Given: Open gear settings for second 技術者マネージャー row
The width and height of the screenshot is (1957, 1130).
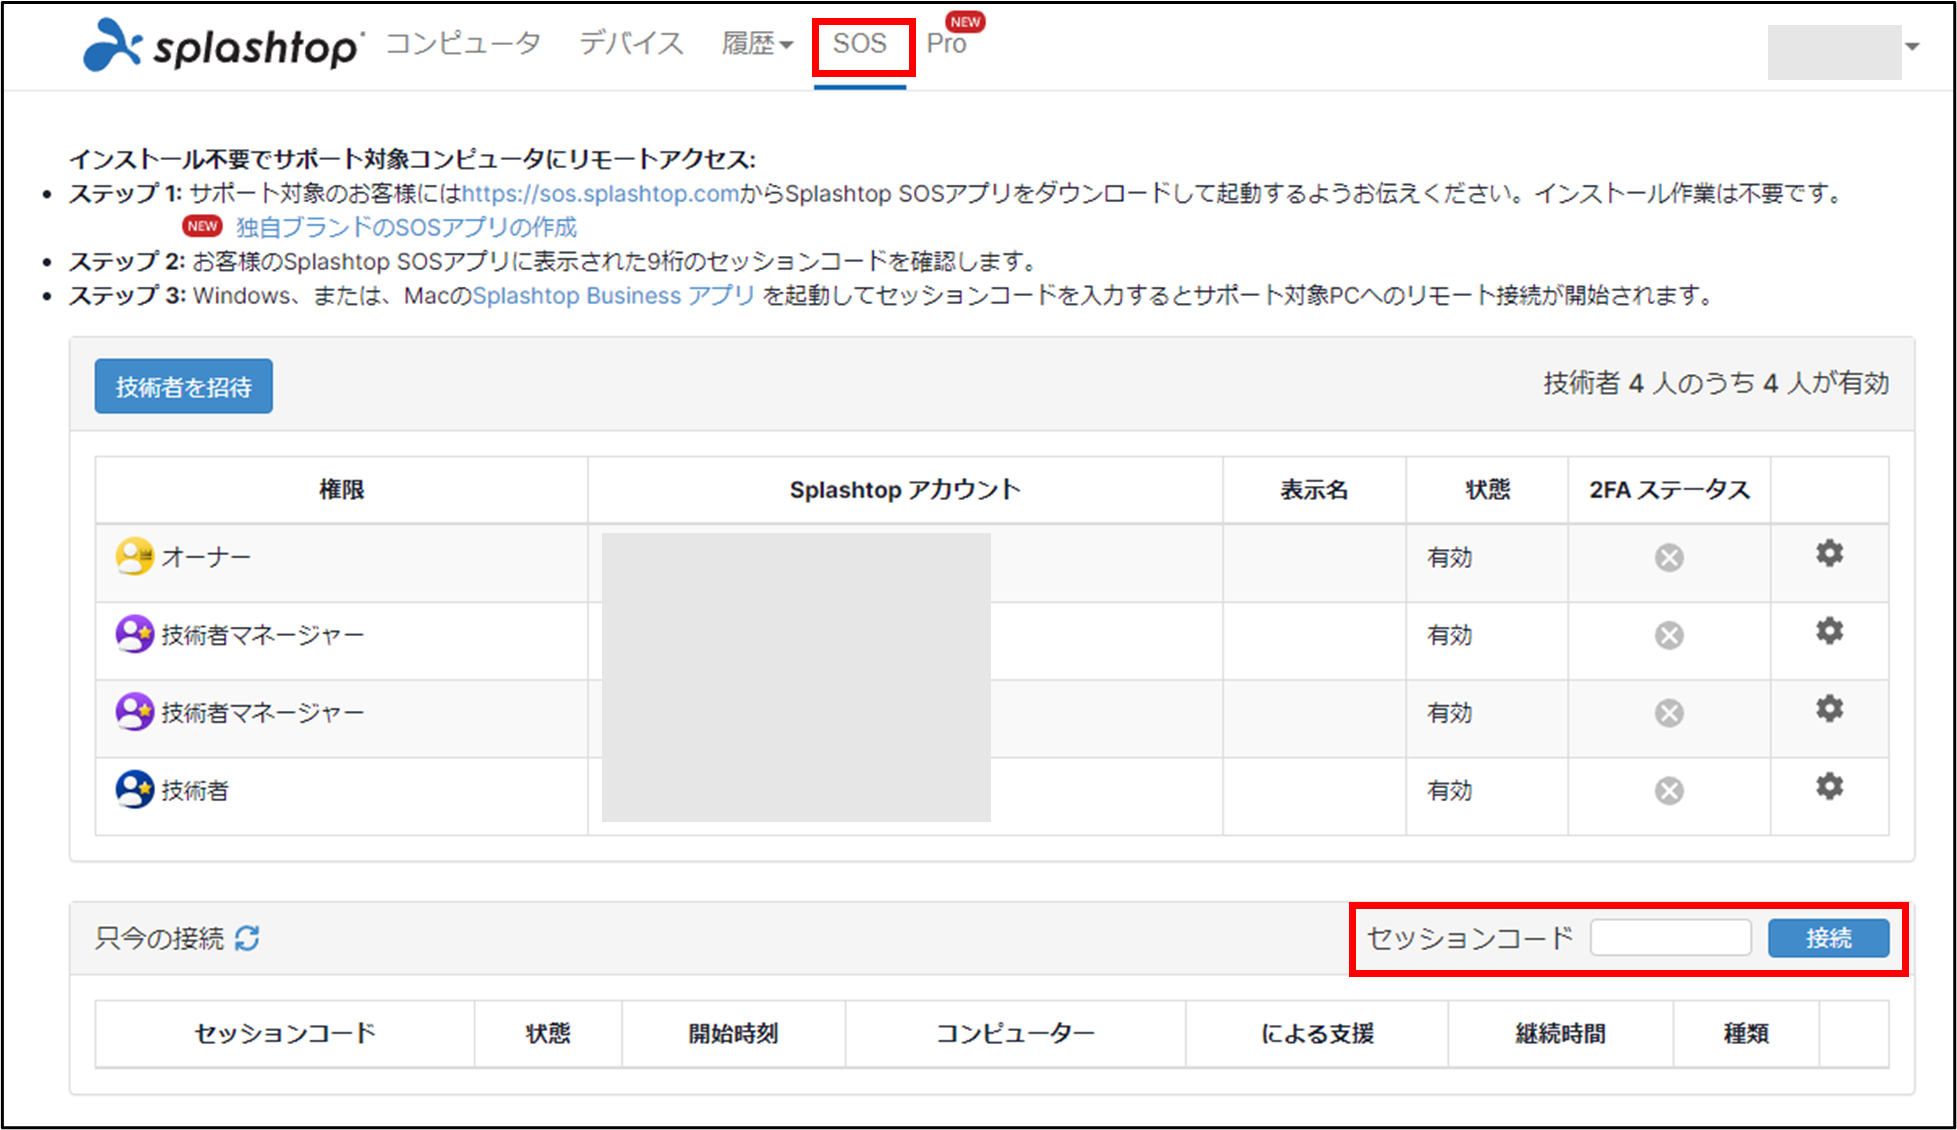Looking at the screenshot, I should click(1829, 709).
